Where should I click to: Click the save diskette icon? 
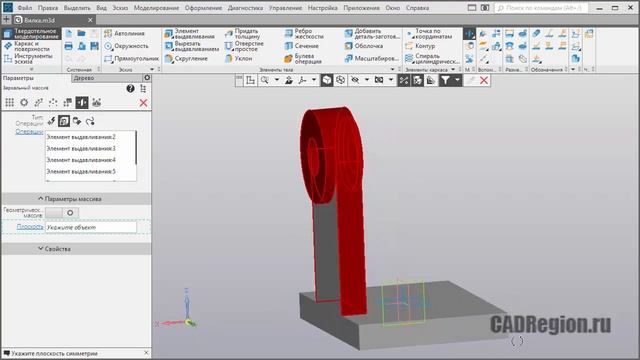point(95,46)
